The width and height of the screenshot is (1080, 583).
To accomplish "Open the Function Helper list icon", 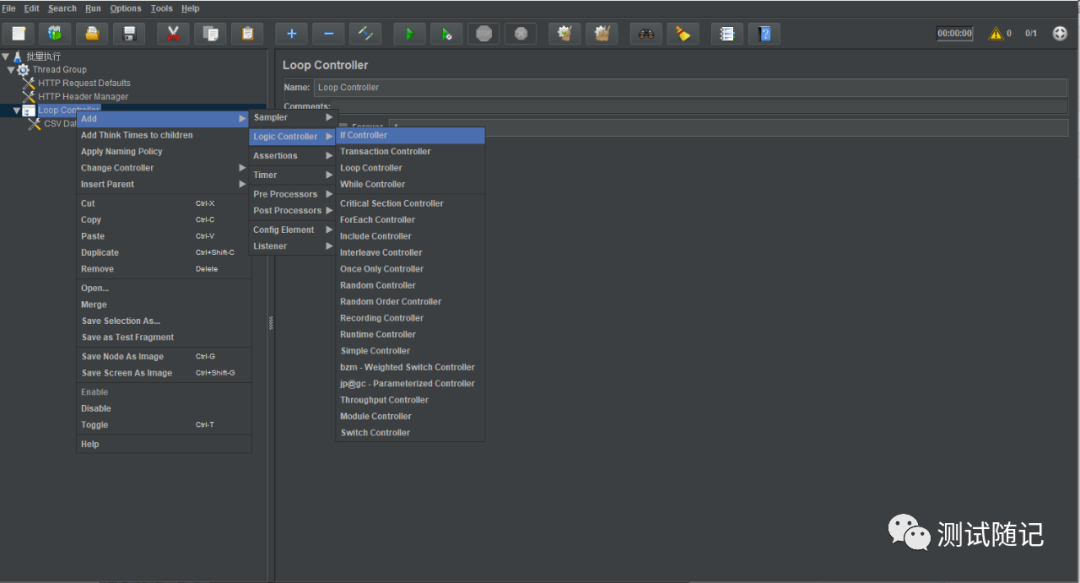I will tap(727, 33).
